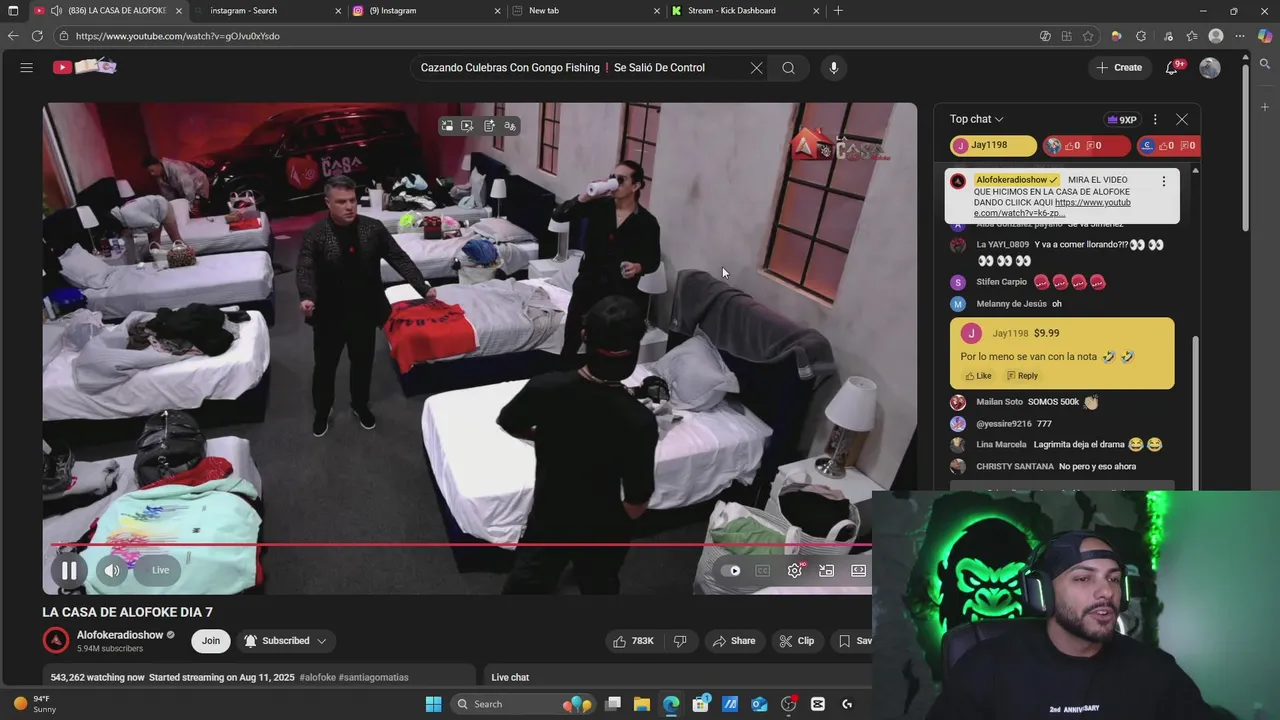Image resolution: width=1280 pixels, height=720 pixels.
Task: Open a new browser tab
Action: pos(838,11)
